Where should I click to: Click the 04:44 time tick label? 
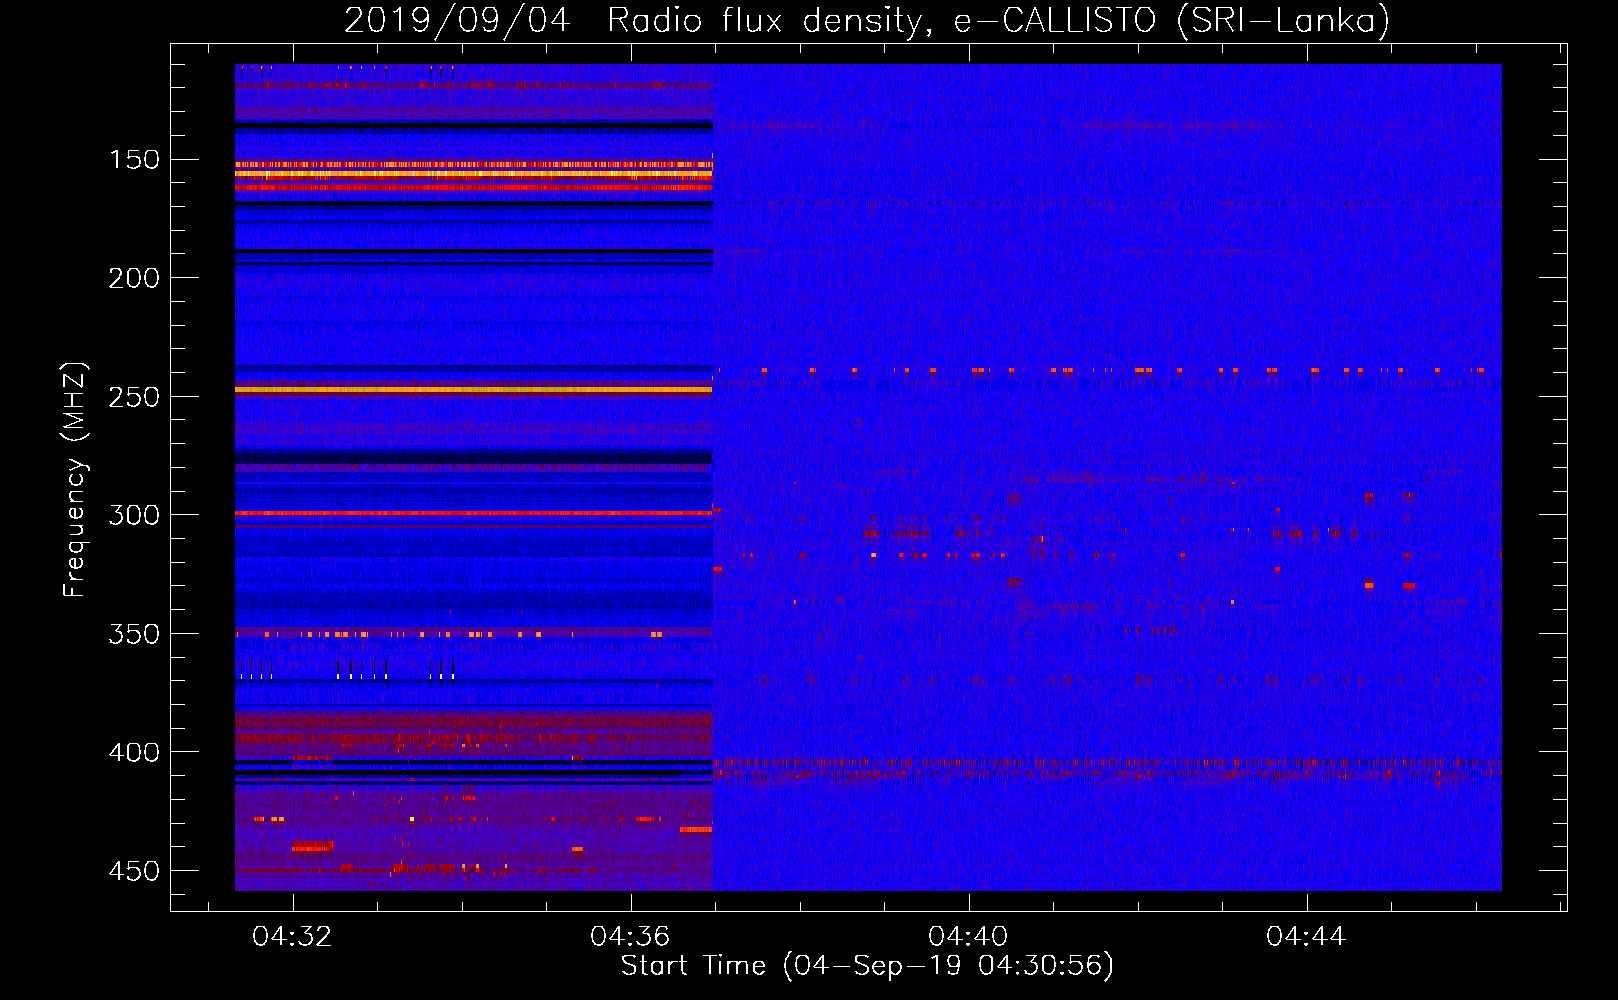coord(1306,937)
